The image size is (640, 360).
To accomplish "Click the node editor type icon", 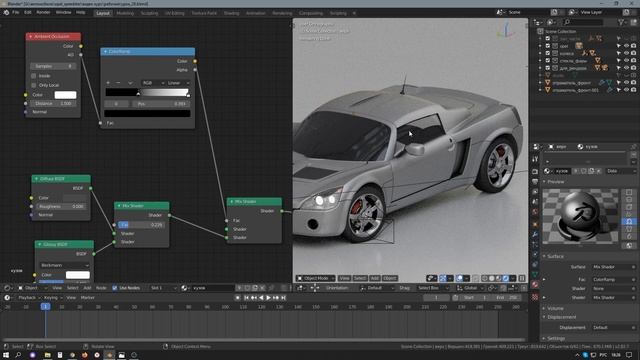I will (x=7, y=288).
